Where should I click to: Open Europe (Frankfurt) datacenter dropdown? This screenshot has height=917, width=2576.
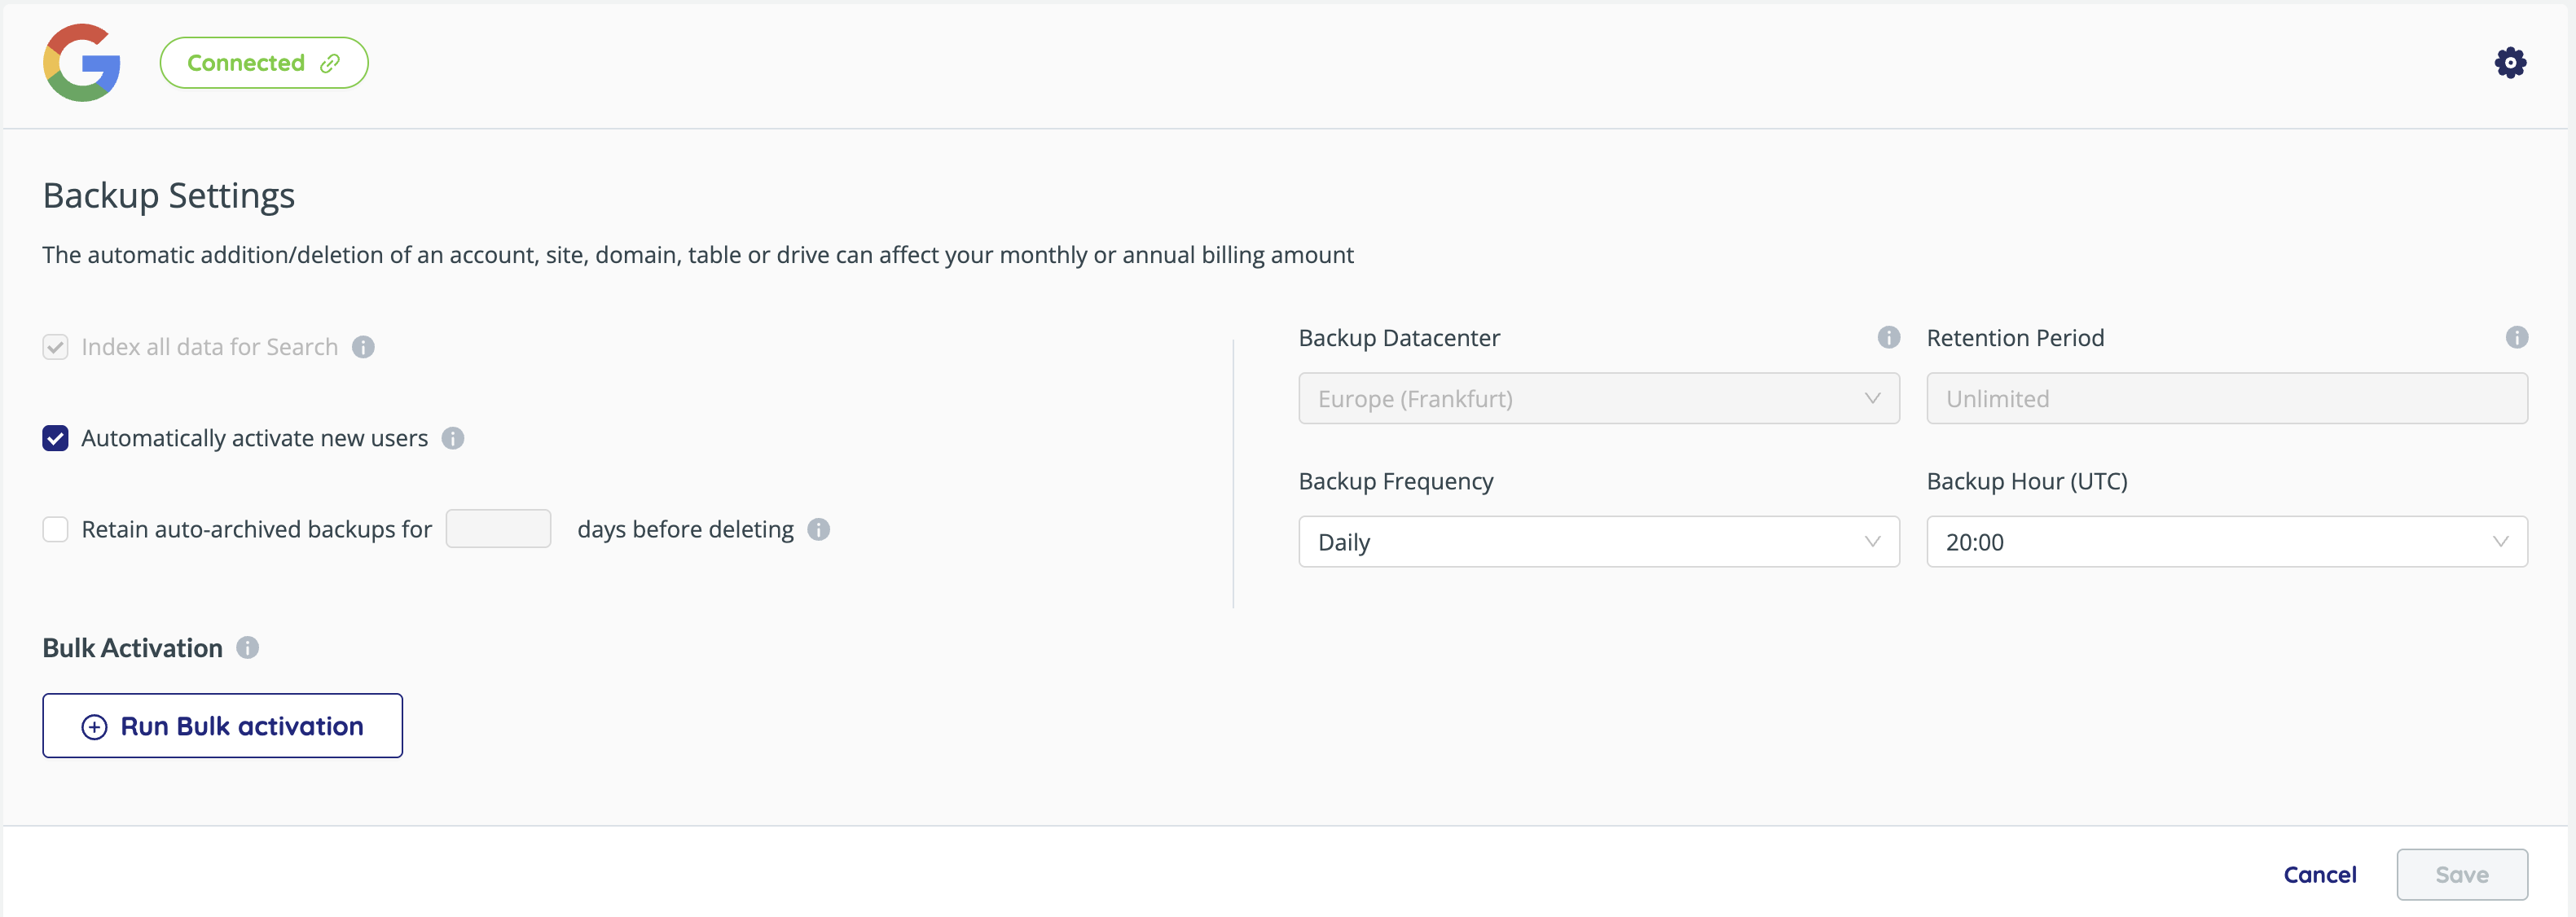click(x=1598, y=399)
